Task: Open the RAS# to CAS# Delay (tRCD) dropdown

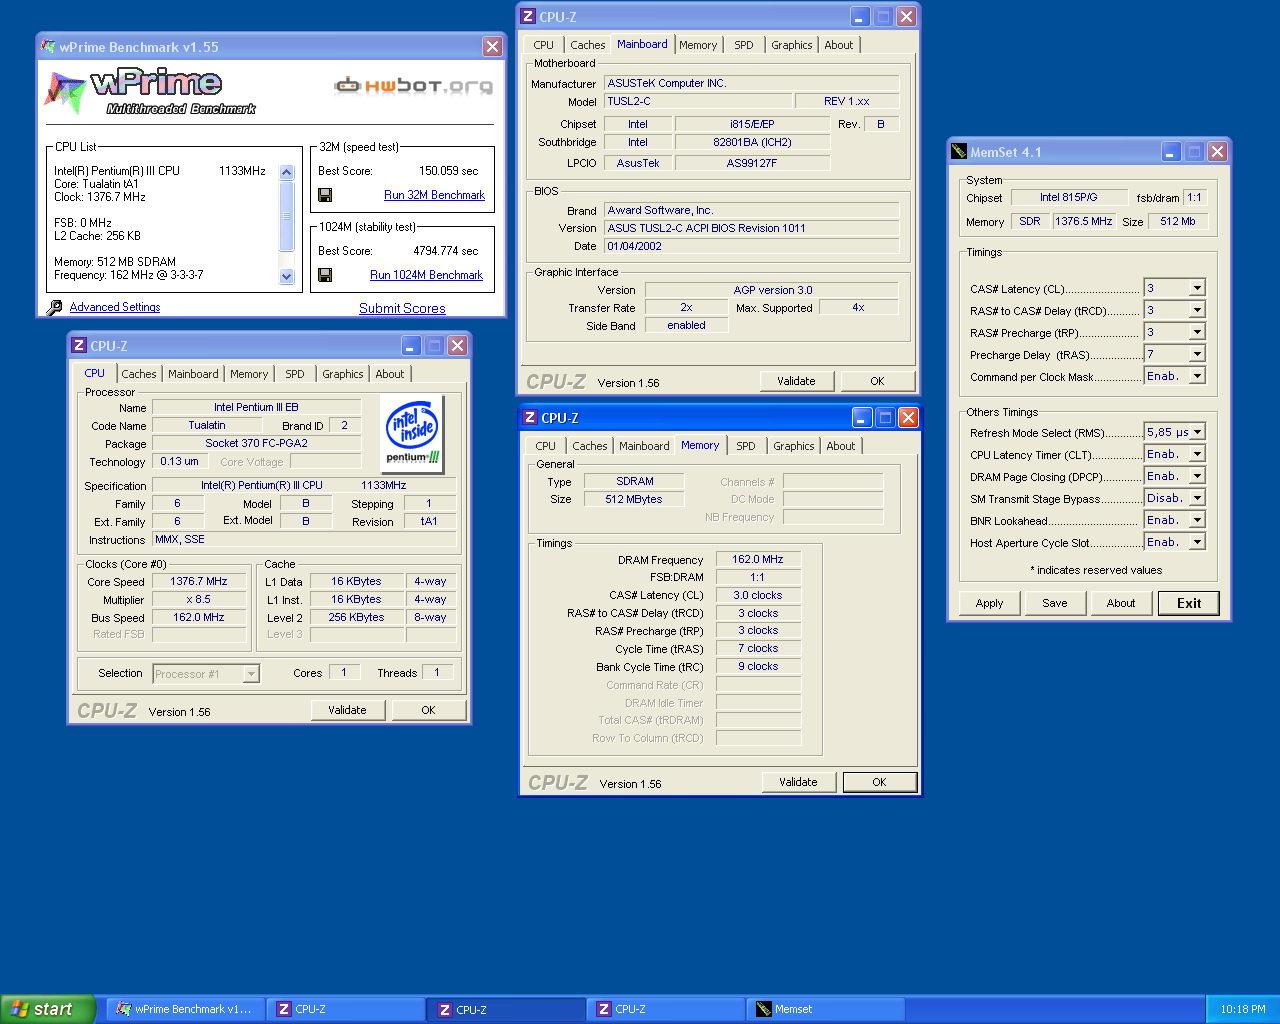Action: pos(1196,310)
